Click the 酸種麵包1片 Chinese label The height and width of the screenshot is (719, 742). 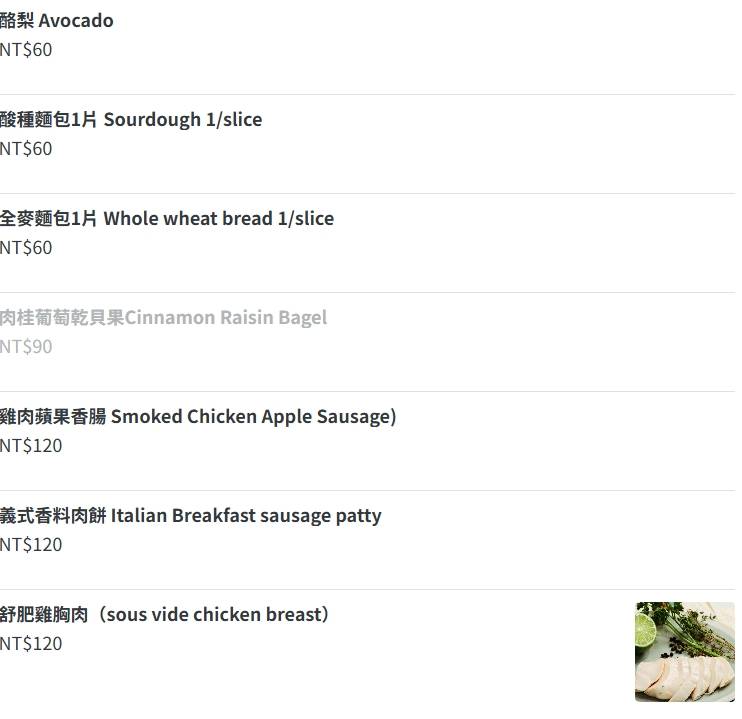[49, 120]
